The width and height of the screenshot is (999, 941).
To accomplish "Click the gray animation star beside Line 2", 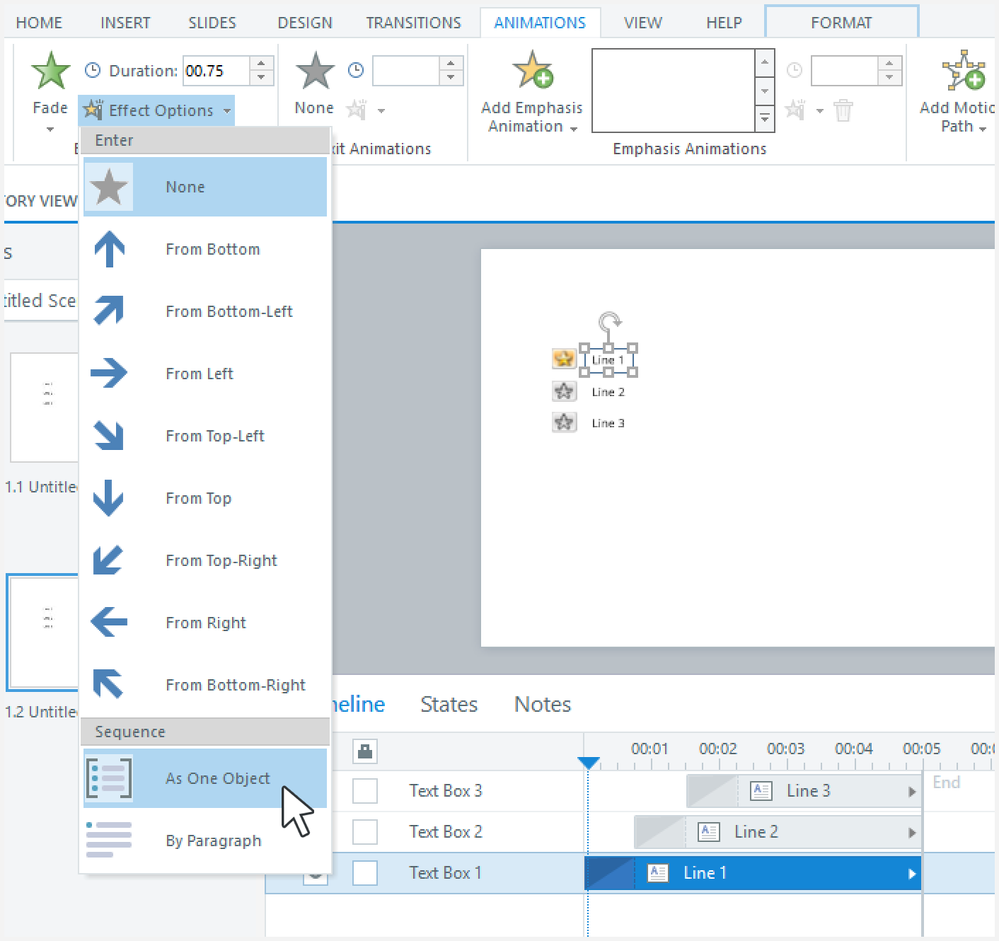I will click(564, 391).
